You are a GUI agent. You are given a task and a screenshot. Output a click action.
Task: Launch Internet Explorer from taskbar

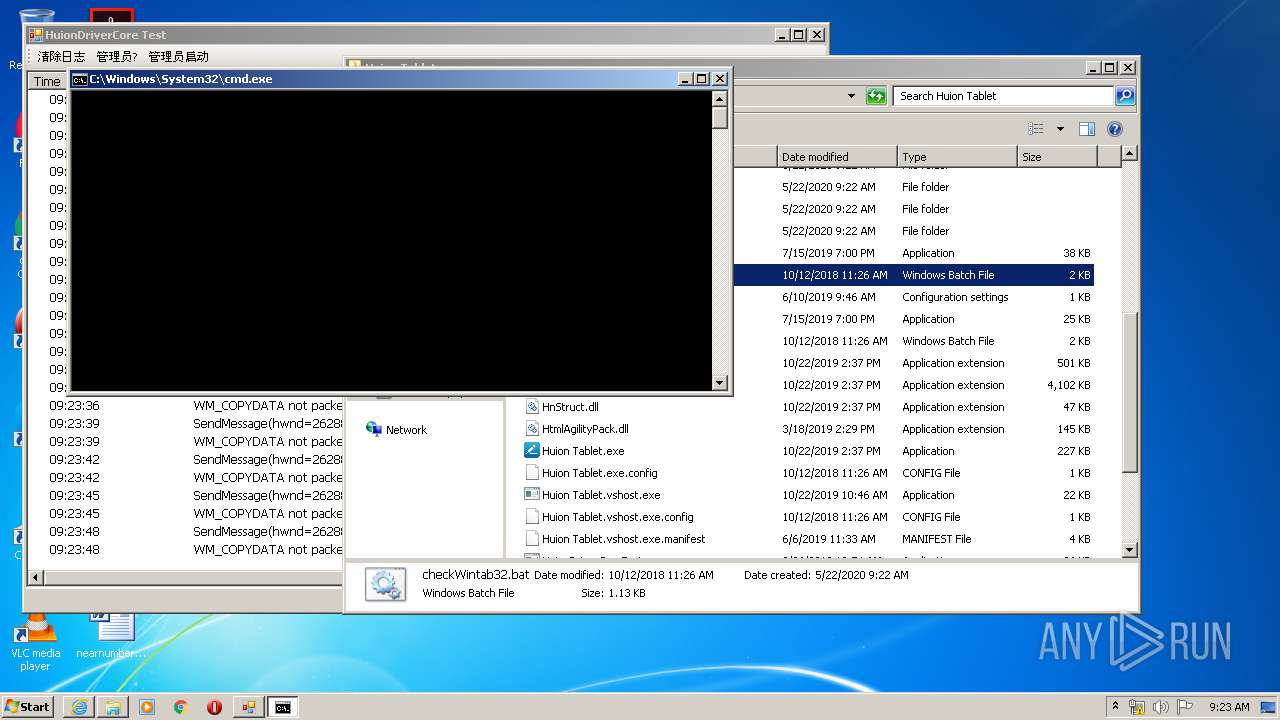click(79, 707)
